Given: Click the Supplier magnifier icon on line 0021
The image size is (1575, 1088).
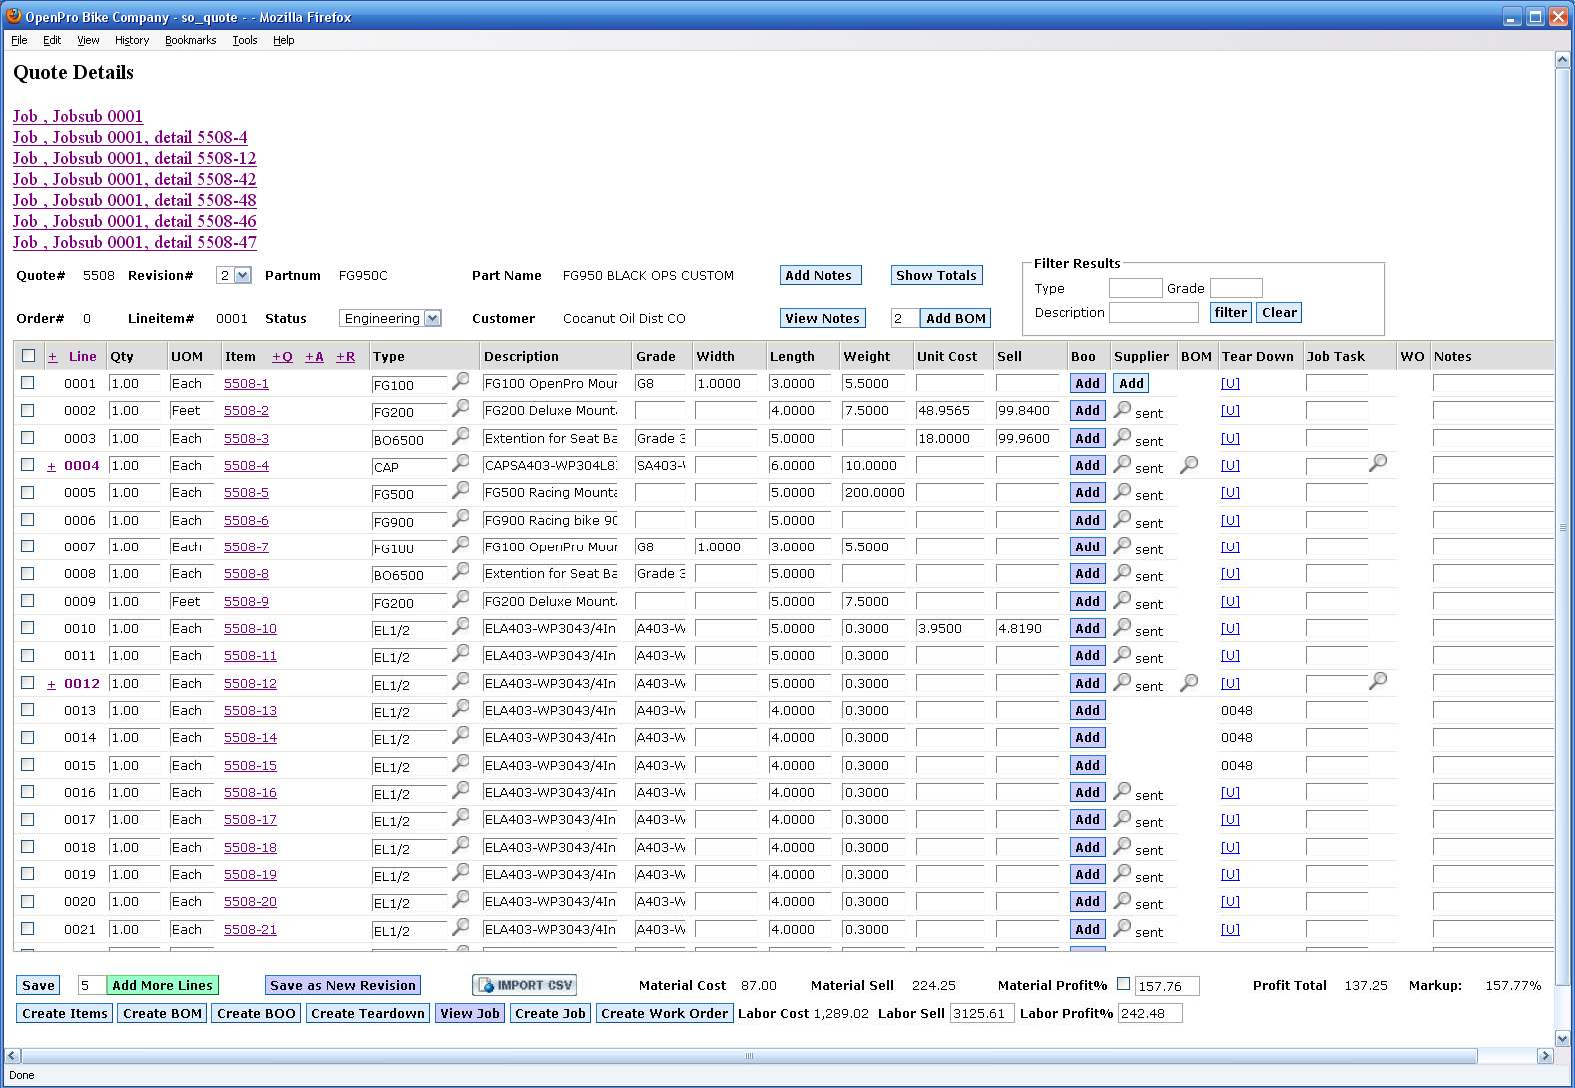Looking at the screenshot, I should point(1123,928).
